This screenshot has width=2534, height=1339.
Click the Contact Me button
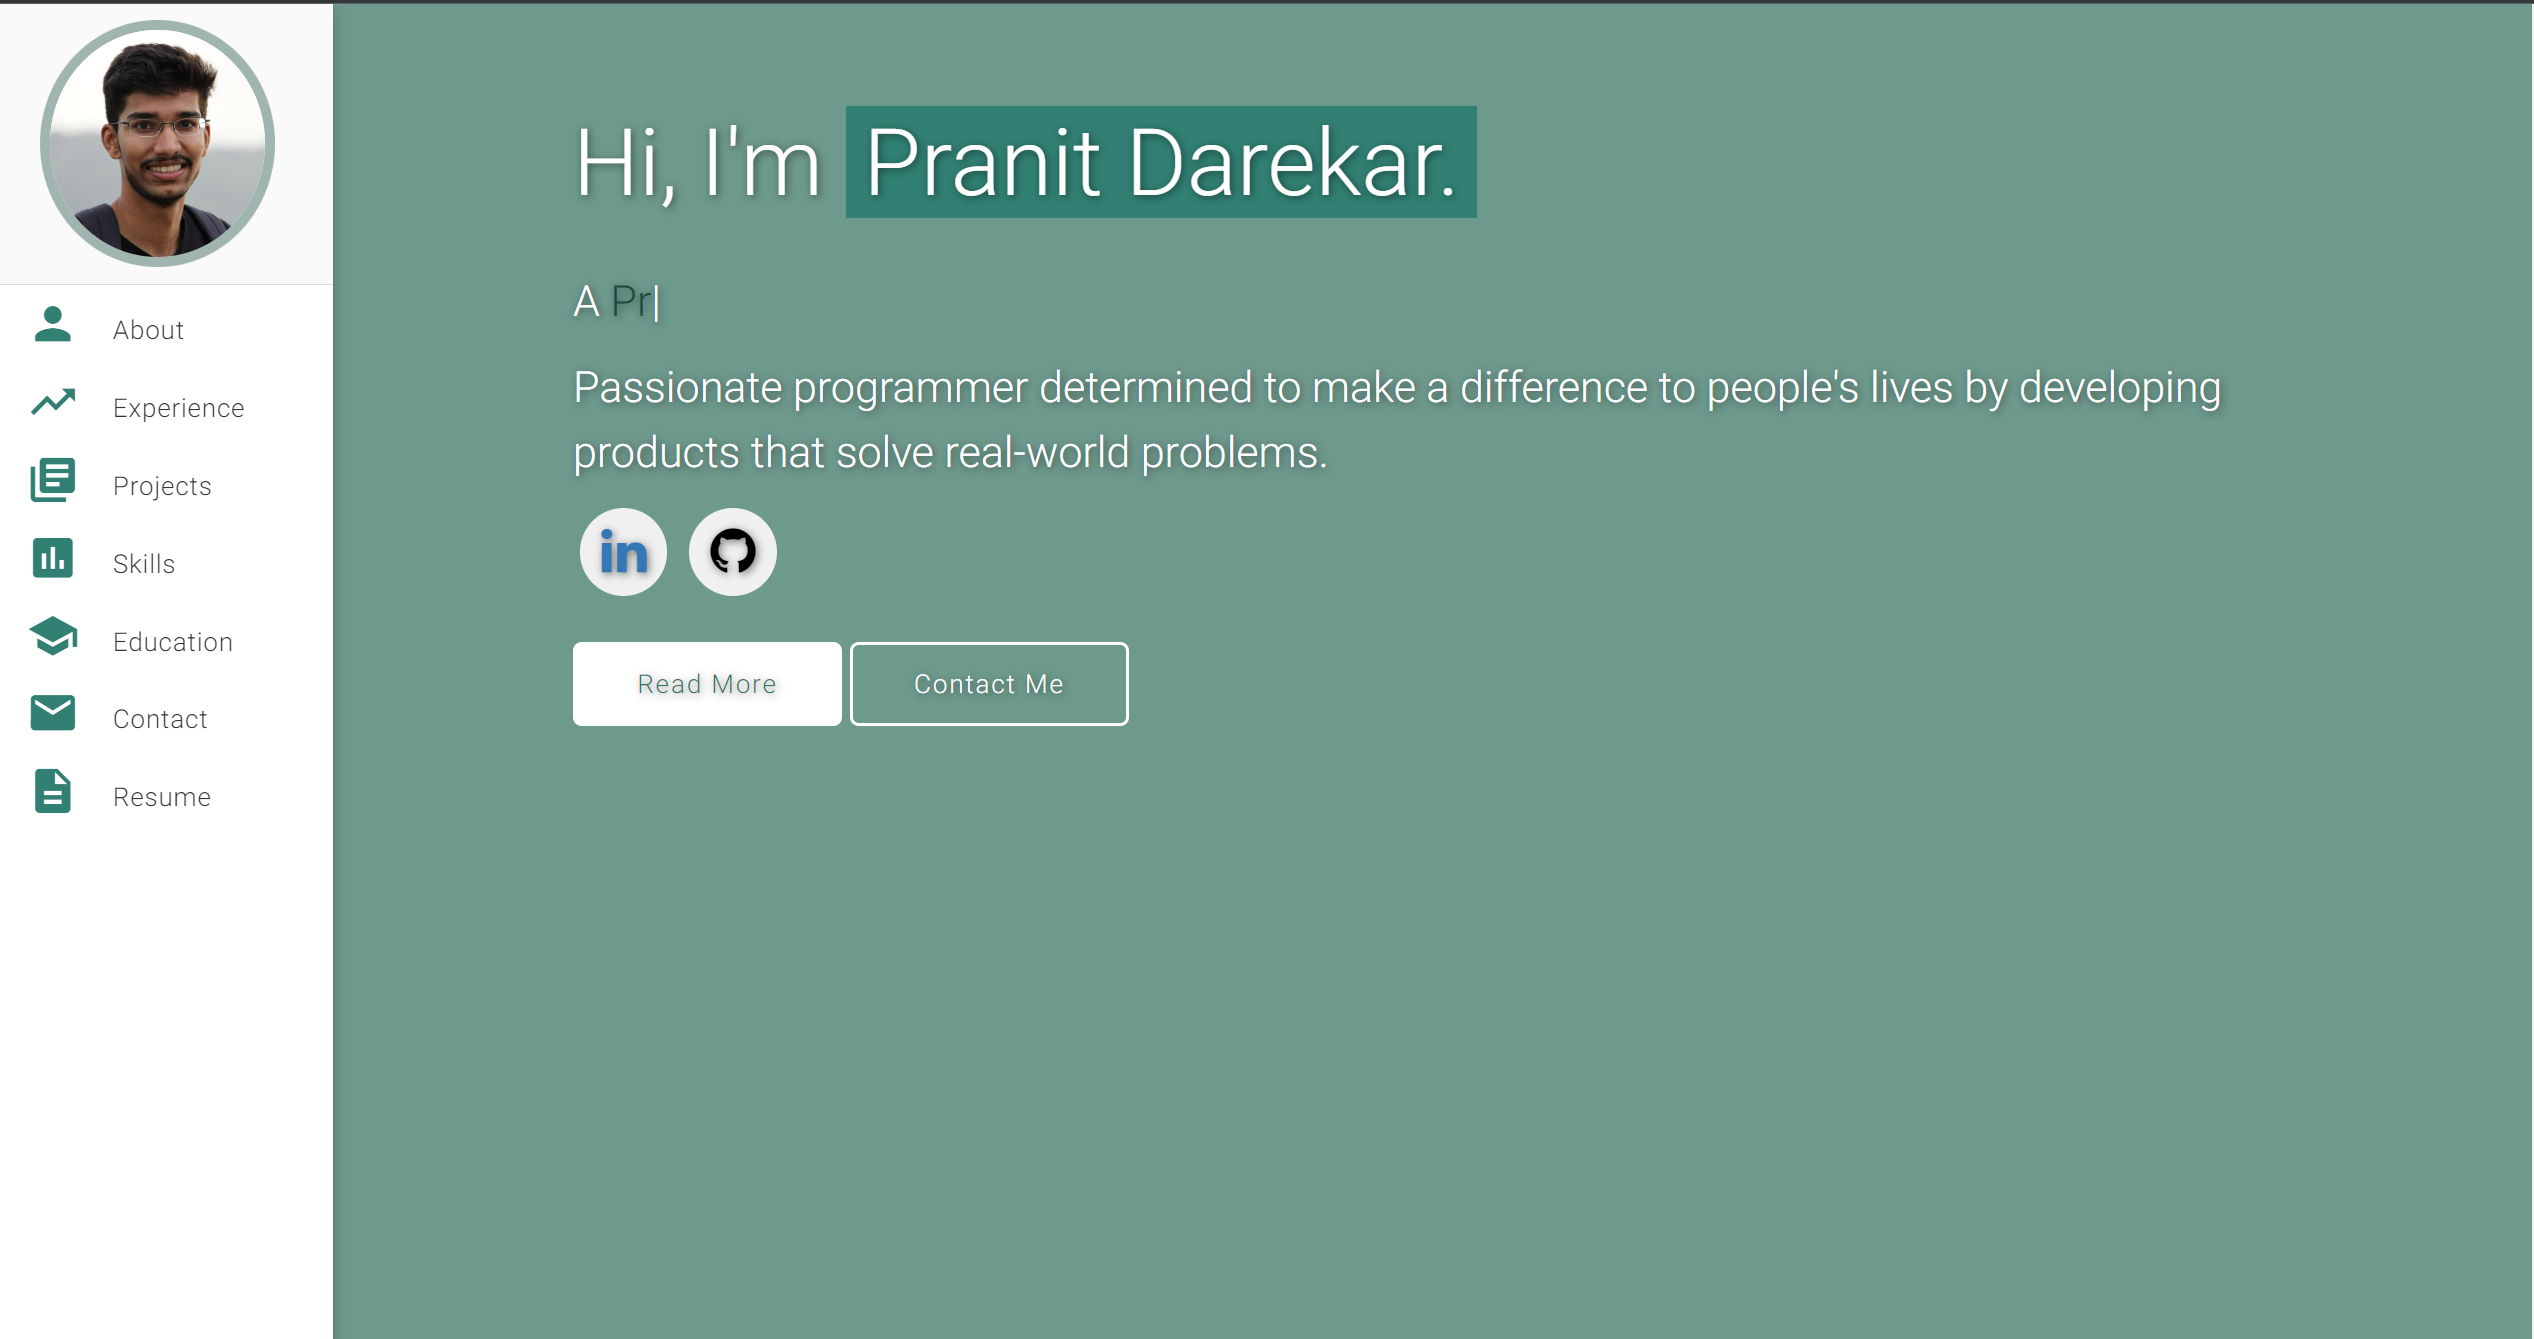pyautogui.click(x=988, y=683)
